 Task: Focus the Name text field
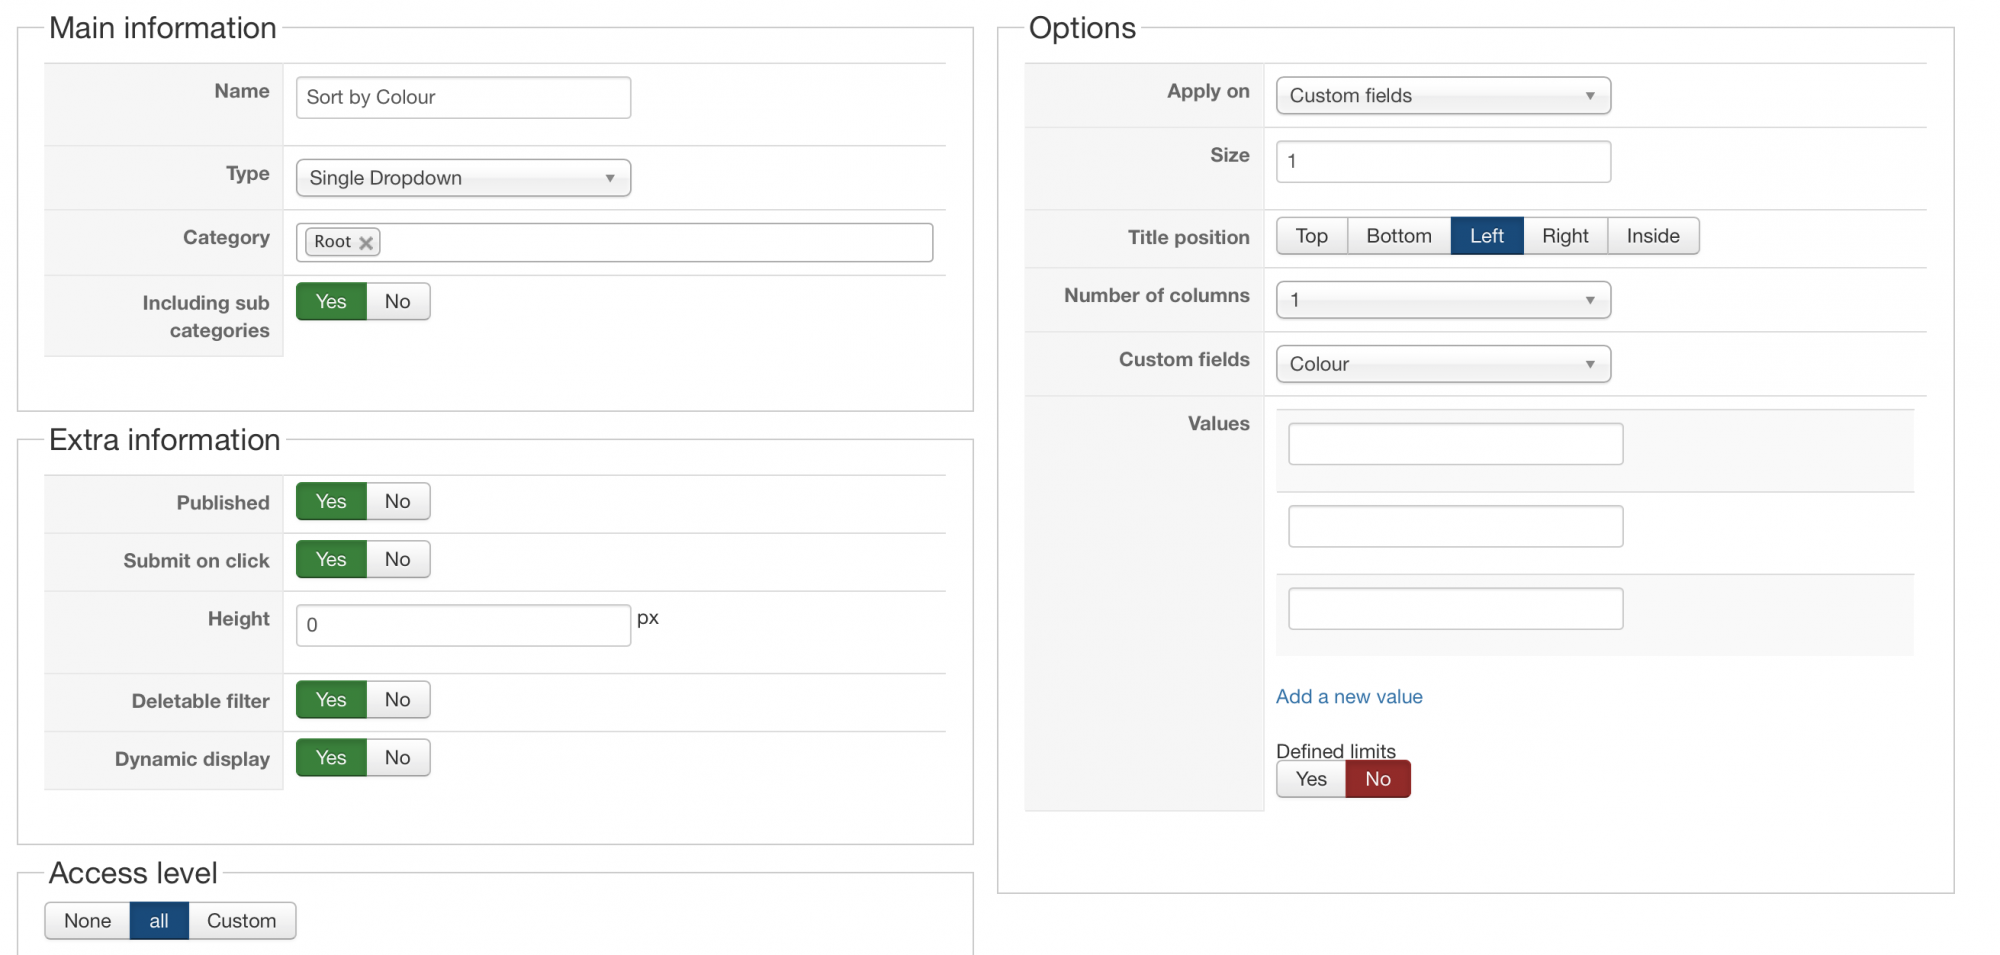tap(463, 98)
